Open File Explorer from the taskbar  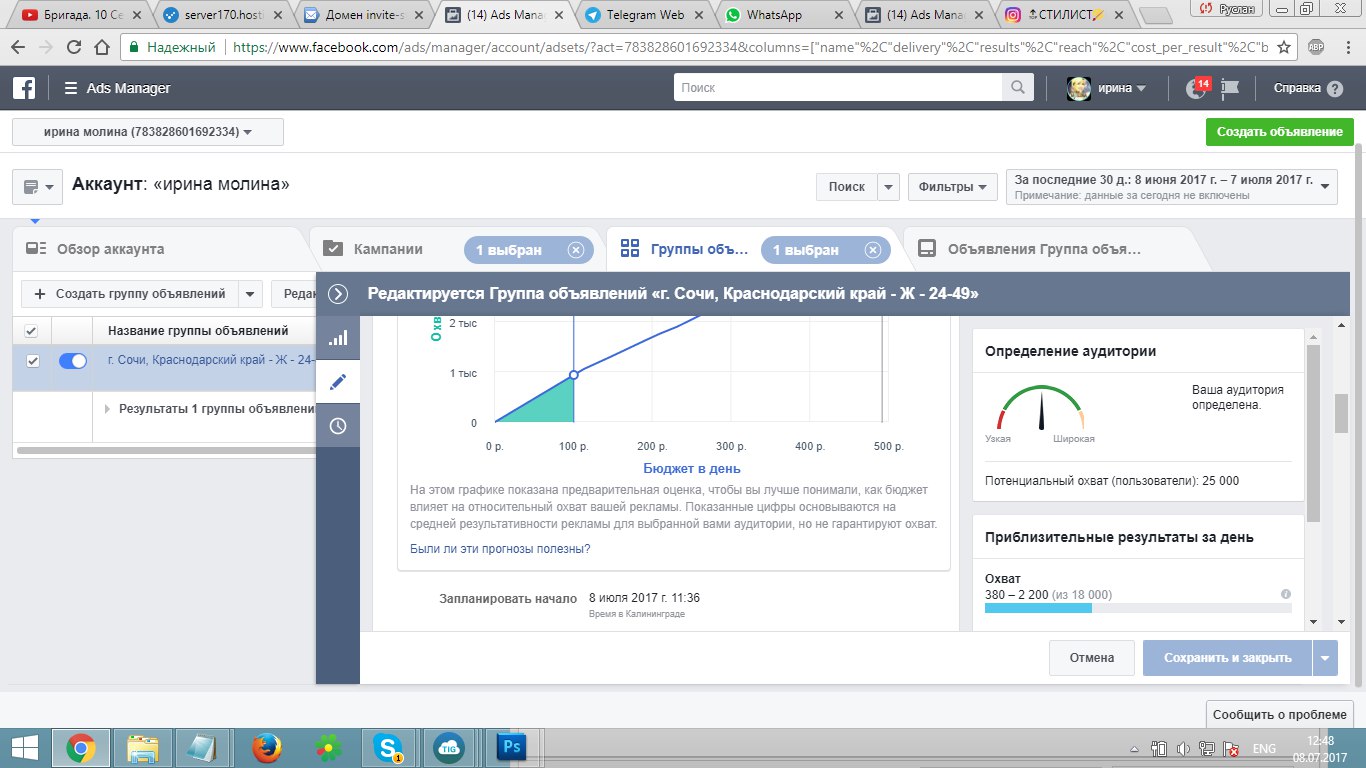tap(143, 747)
